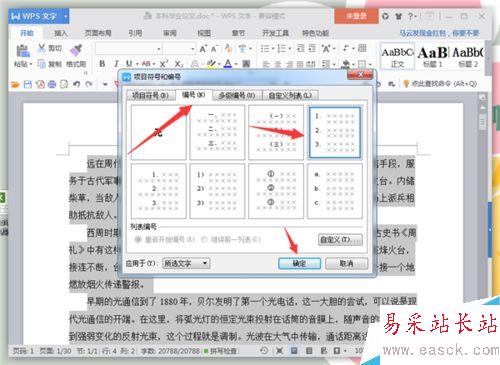Expand bullet list dropdown arrow
Screen dimensions: 500x365
coord(272,49)
